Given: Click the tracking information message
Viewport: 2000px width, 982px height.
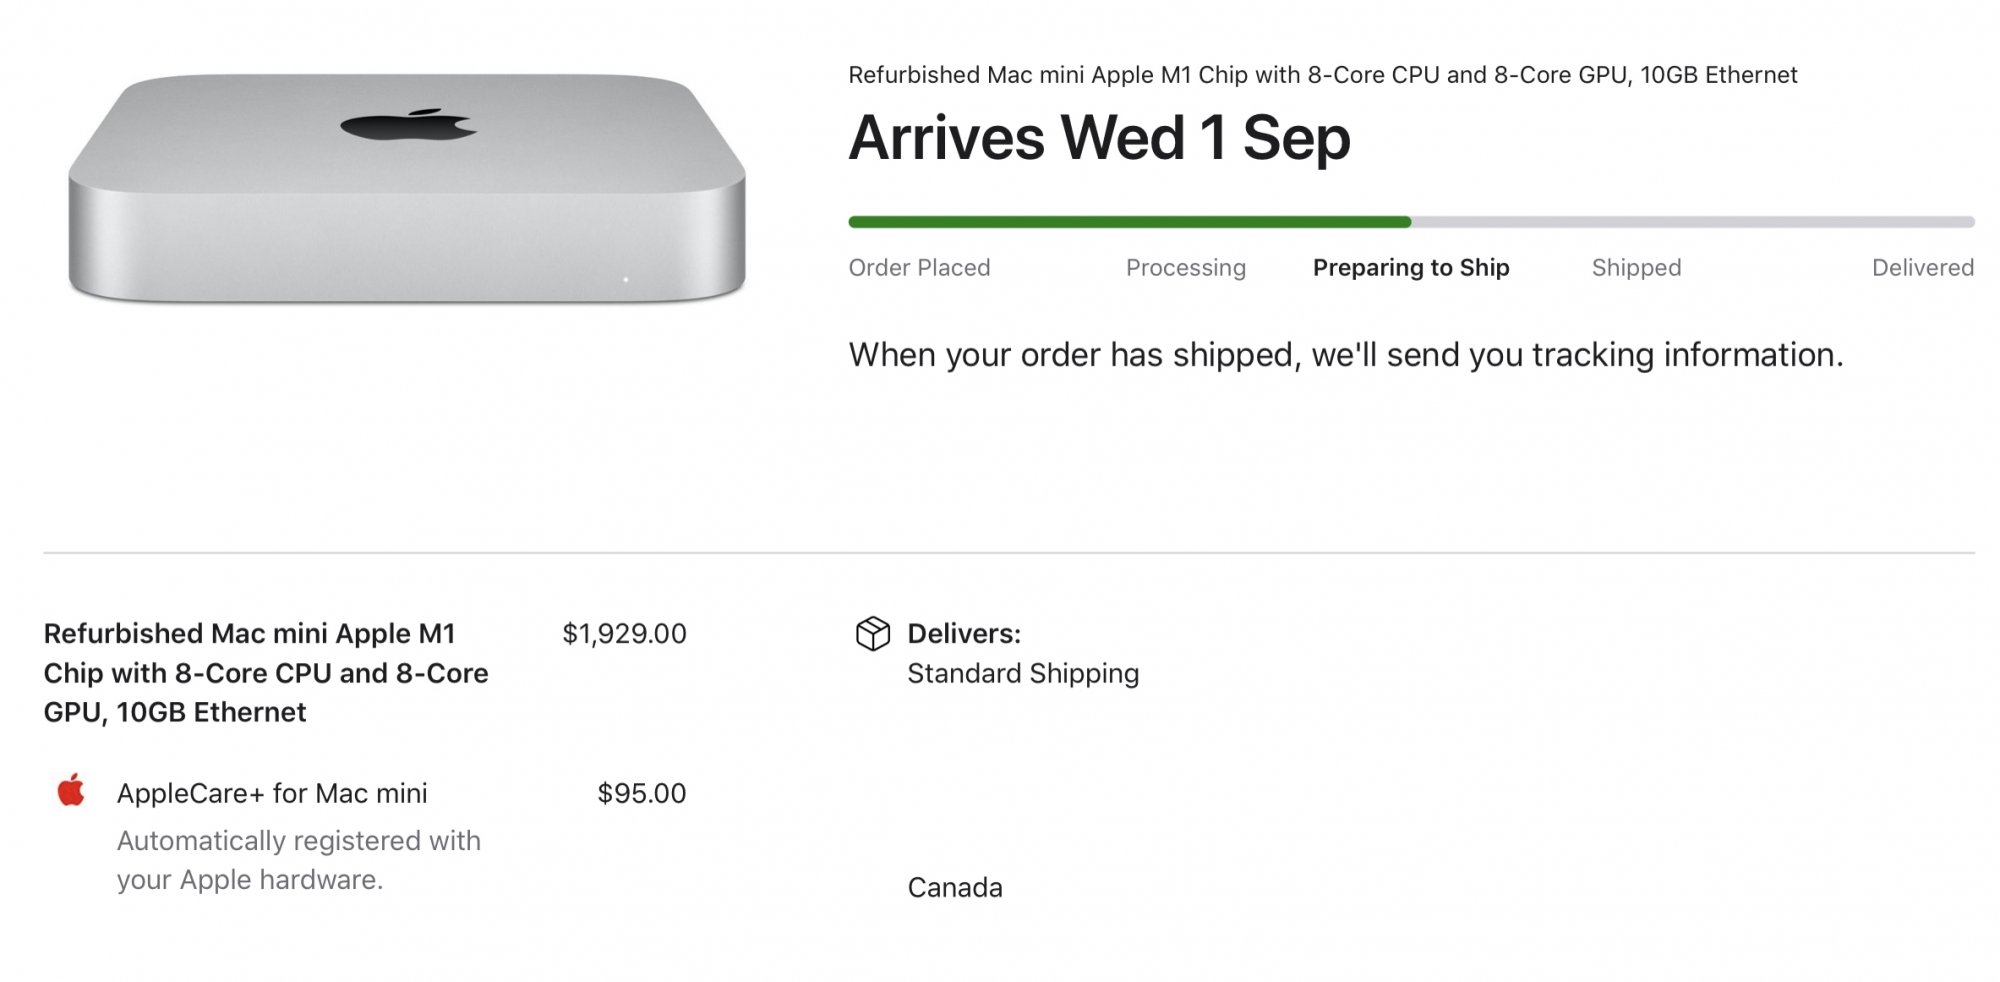Looking at the screenshot, I should tap(1345, 355).
